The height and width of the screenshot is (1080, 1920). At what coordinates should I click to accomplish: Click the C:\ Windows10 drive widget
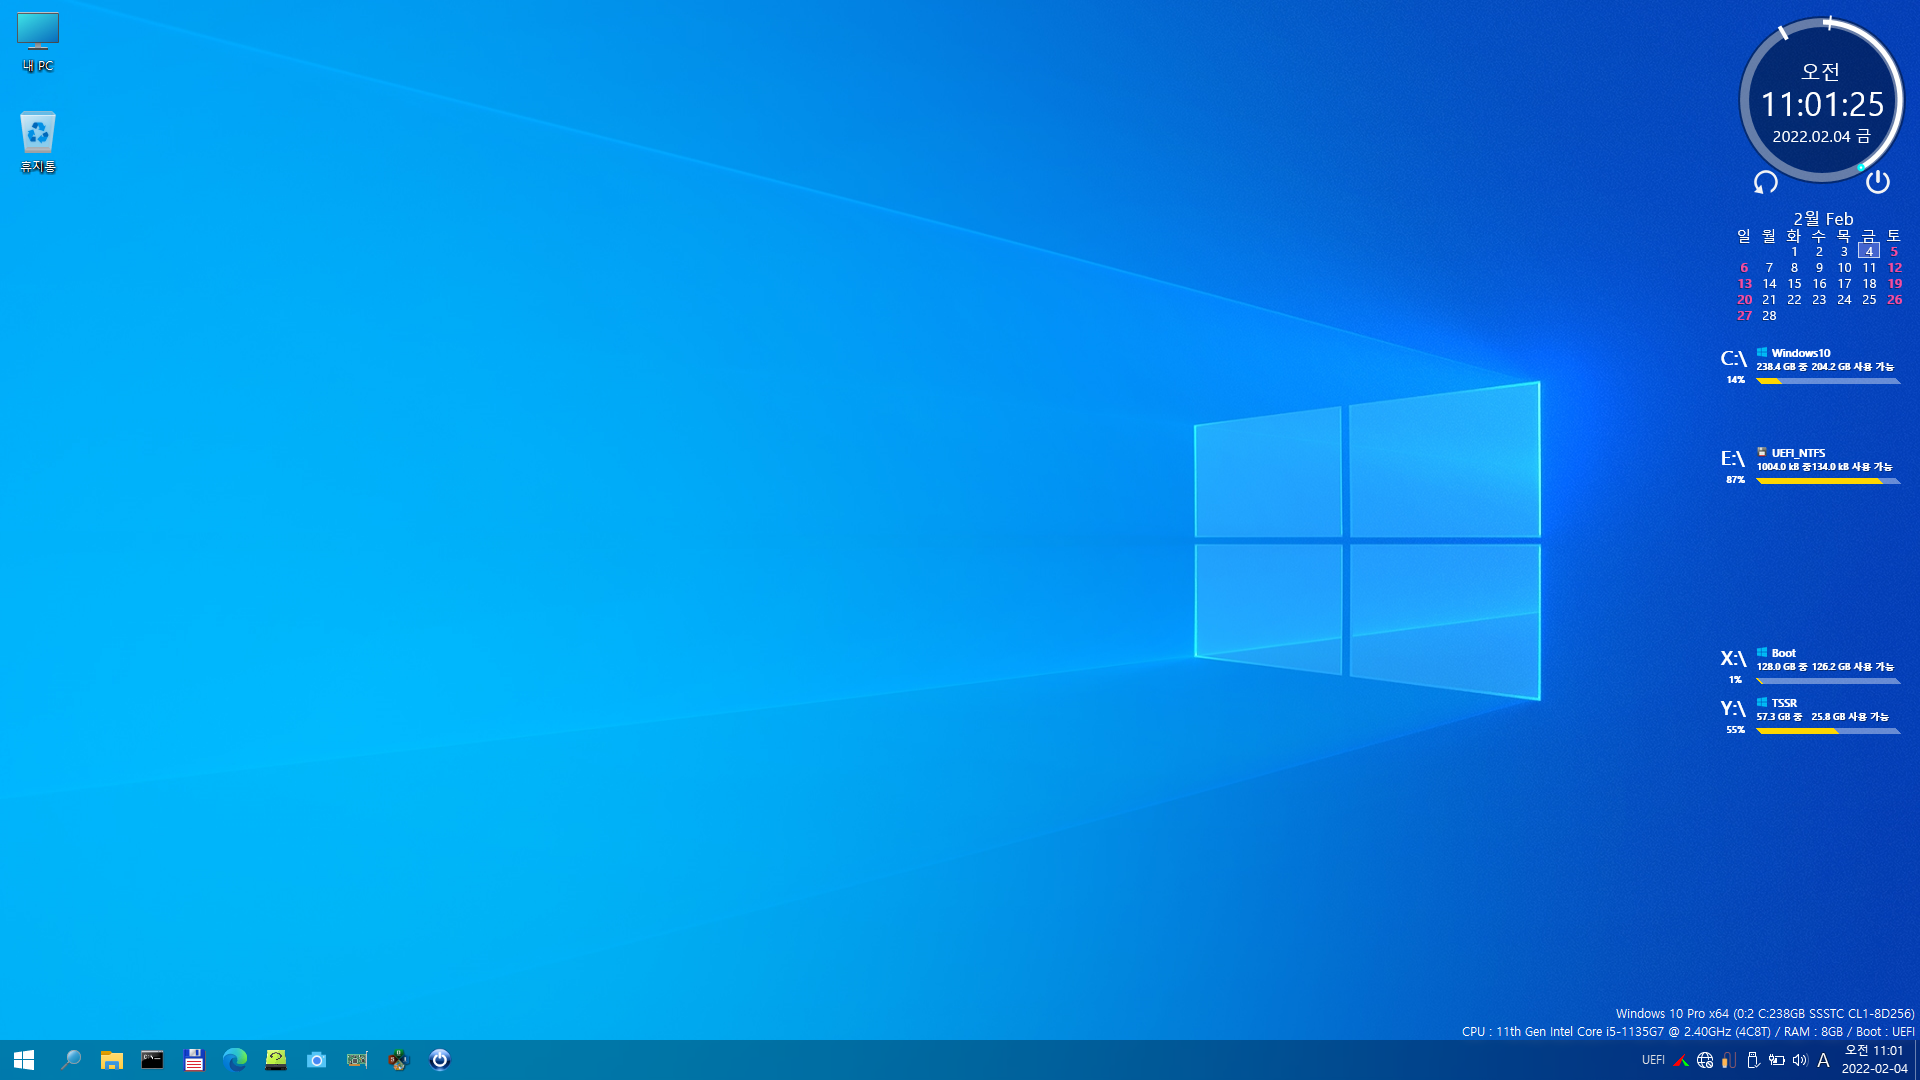[x=1810, y=366]
